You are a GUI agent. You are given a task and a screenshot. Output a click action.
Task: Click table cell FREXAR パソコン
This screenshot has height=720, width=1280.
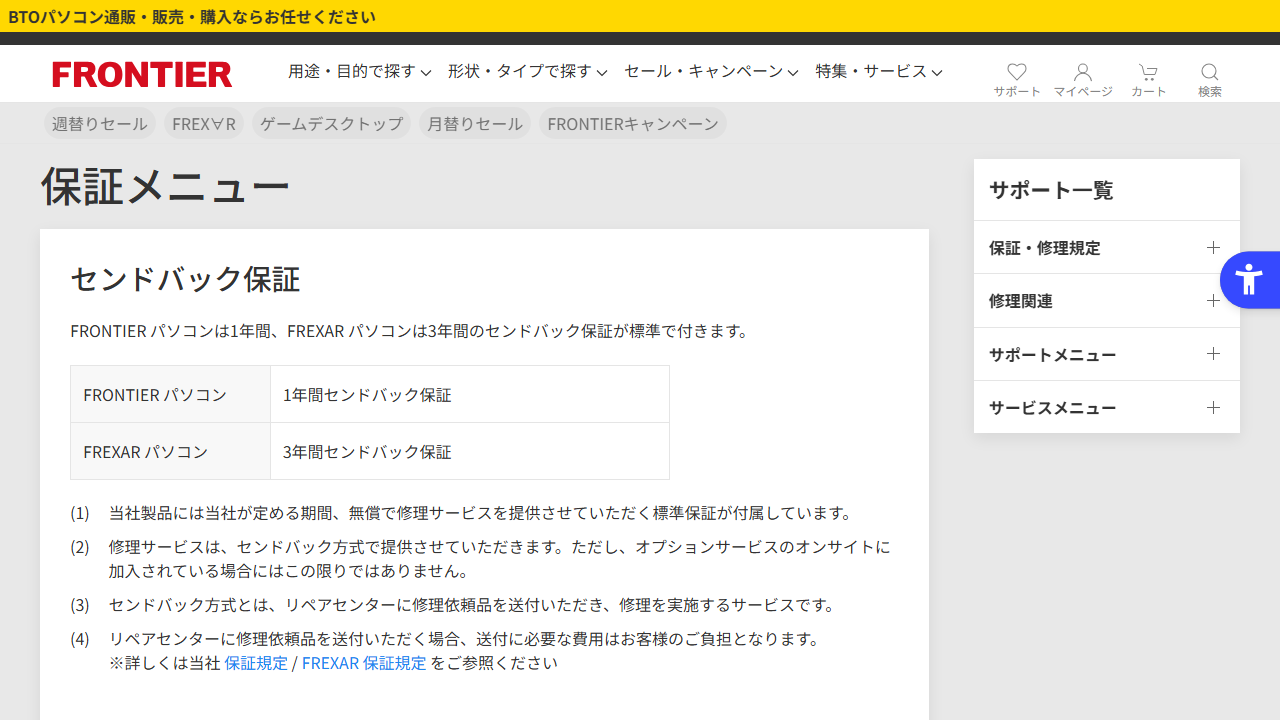click(170, 451)
